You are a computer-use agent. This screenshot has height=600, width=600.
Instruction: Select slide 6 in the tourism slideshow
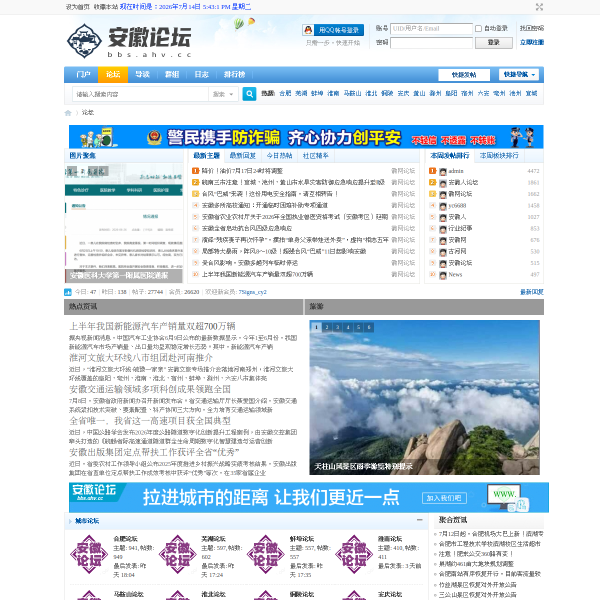[x=369, y=327]
